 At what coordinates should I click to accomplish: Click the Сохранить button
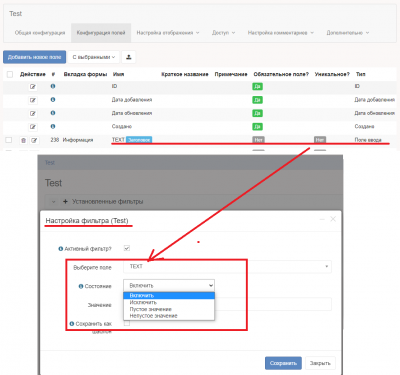283,363
